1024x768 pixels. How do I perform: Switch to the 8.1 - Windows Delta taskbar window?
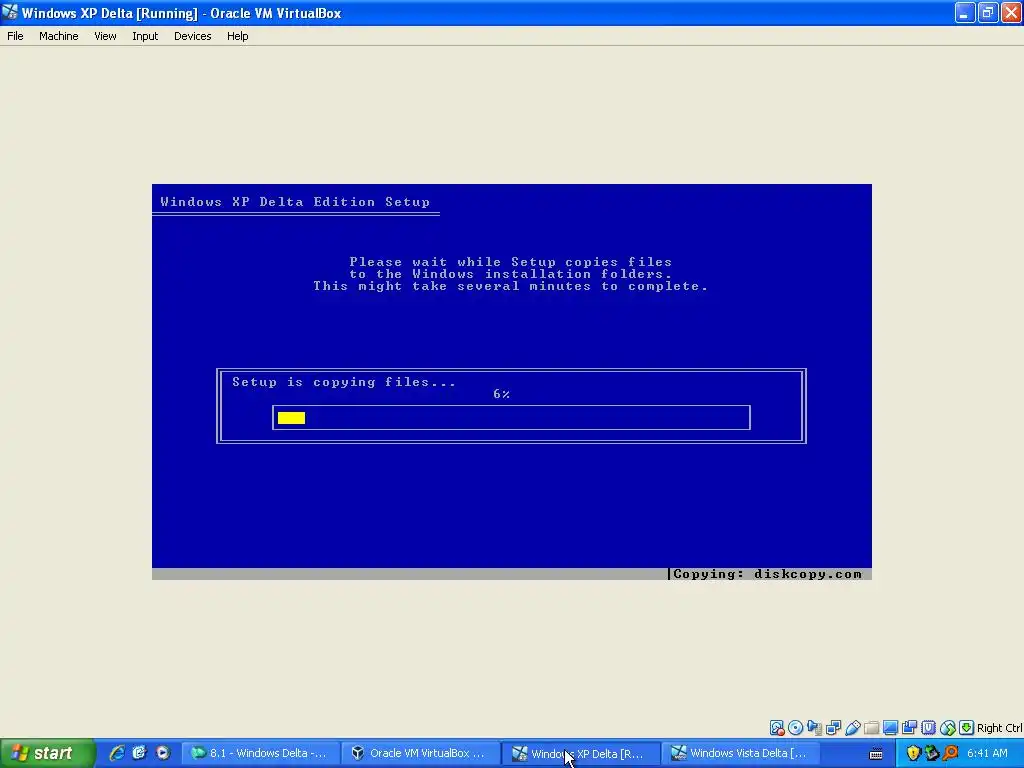point(261,753)
